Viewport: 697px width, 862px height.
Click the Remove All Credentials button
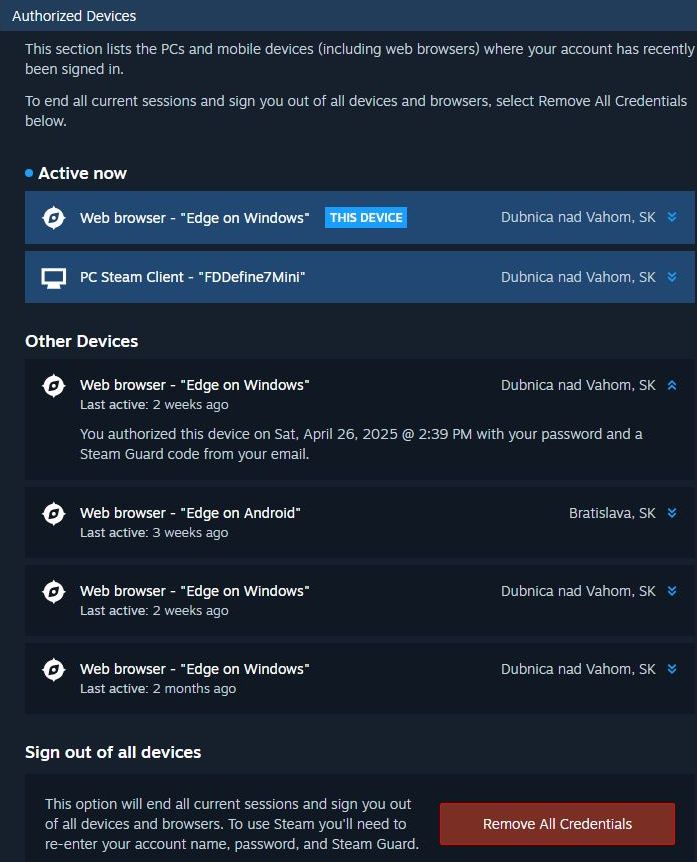pos(557,824)
